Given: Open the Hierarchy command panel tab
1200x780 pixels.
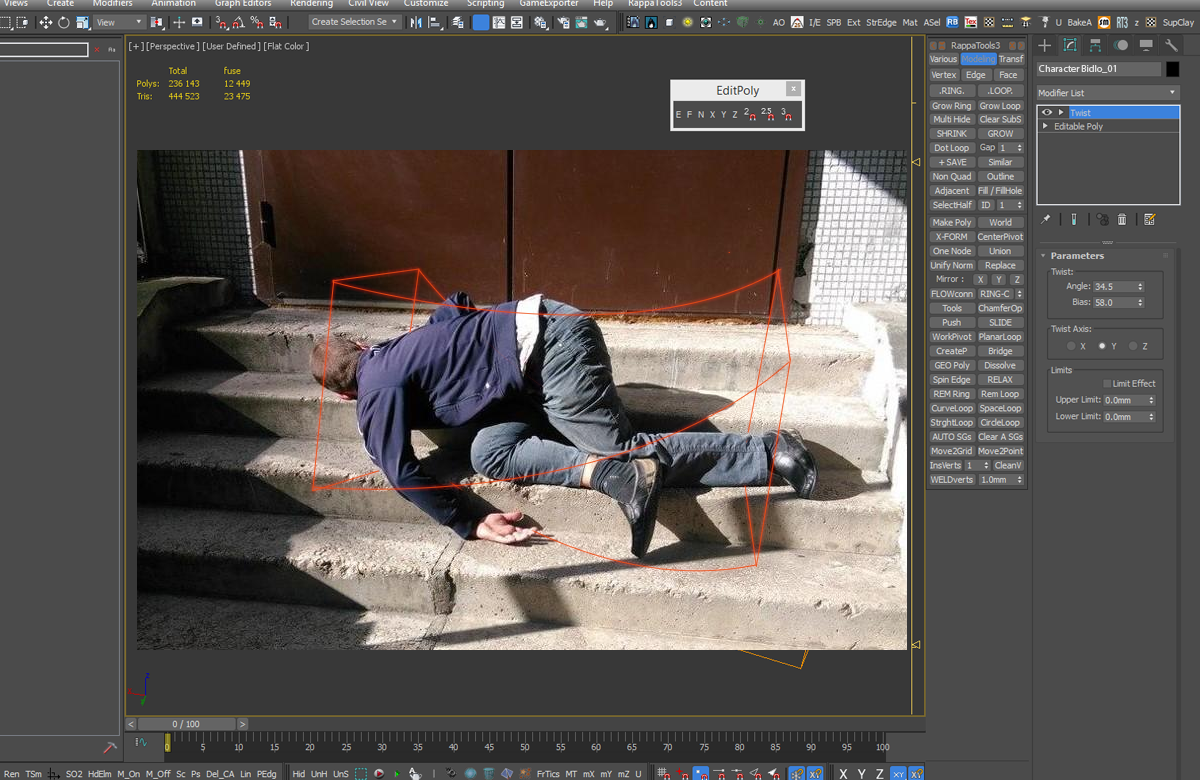Looking at the screenshot, I should [x=1095, y=45].
